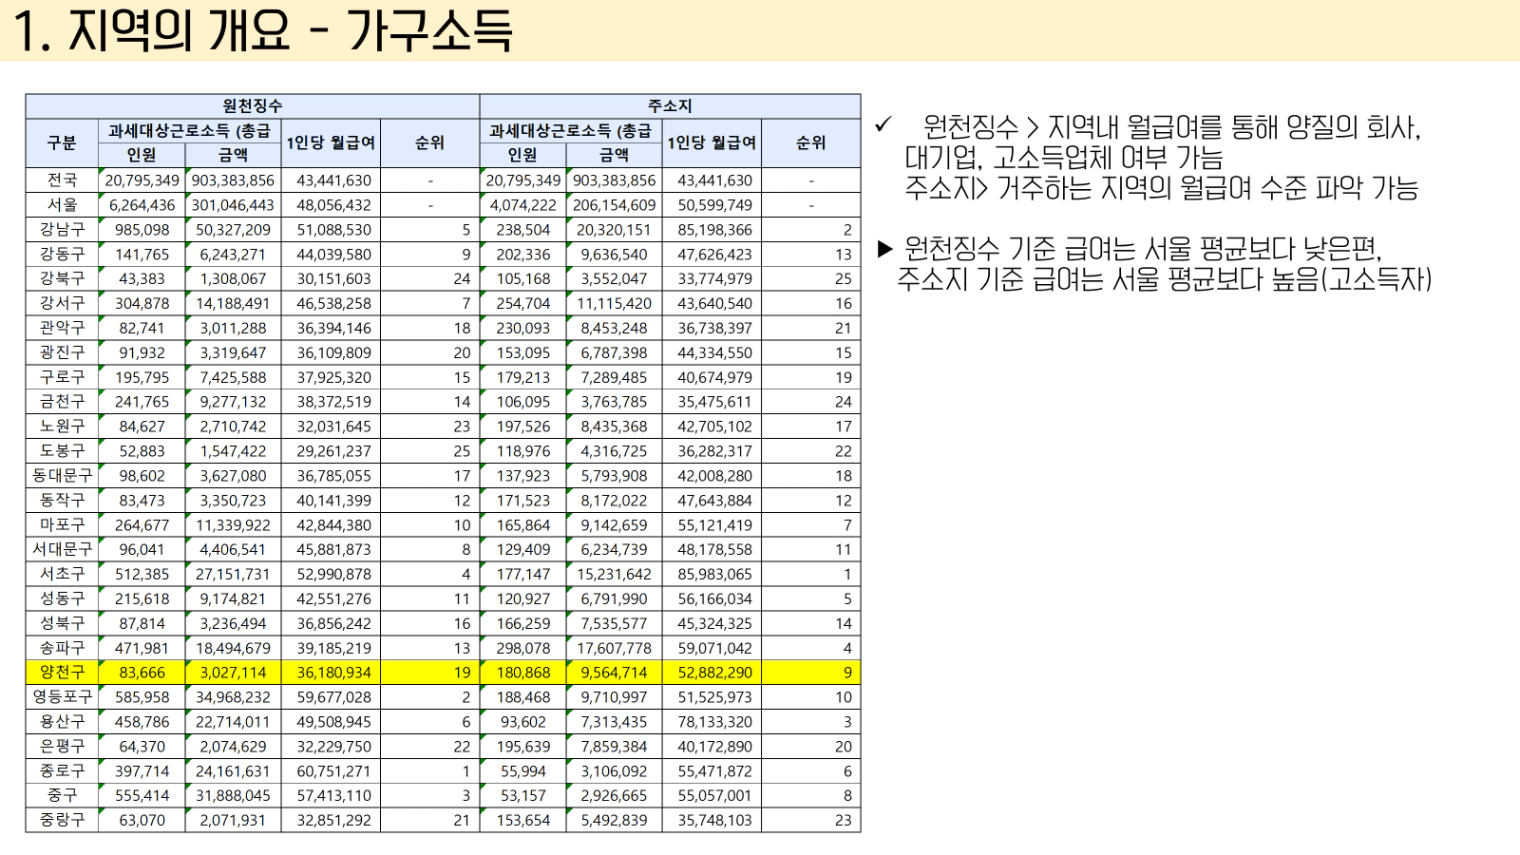1520x855 pixels.
Task: Click the triangle bullet before 원천징수 기준 급여
Action: pos(884,248)
